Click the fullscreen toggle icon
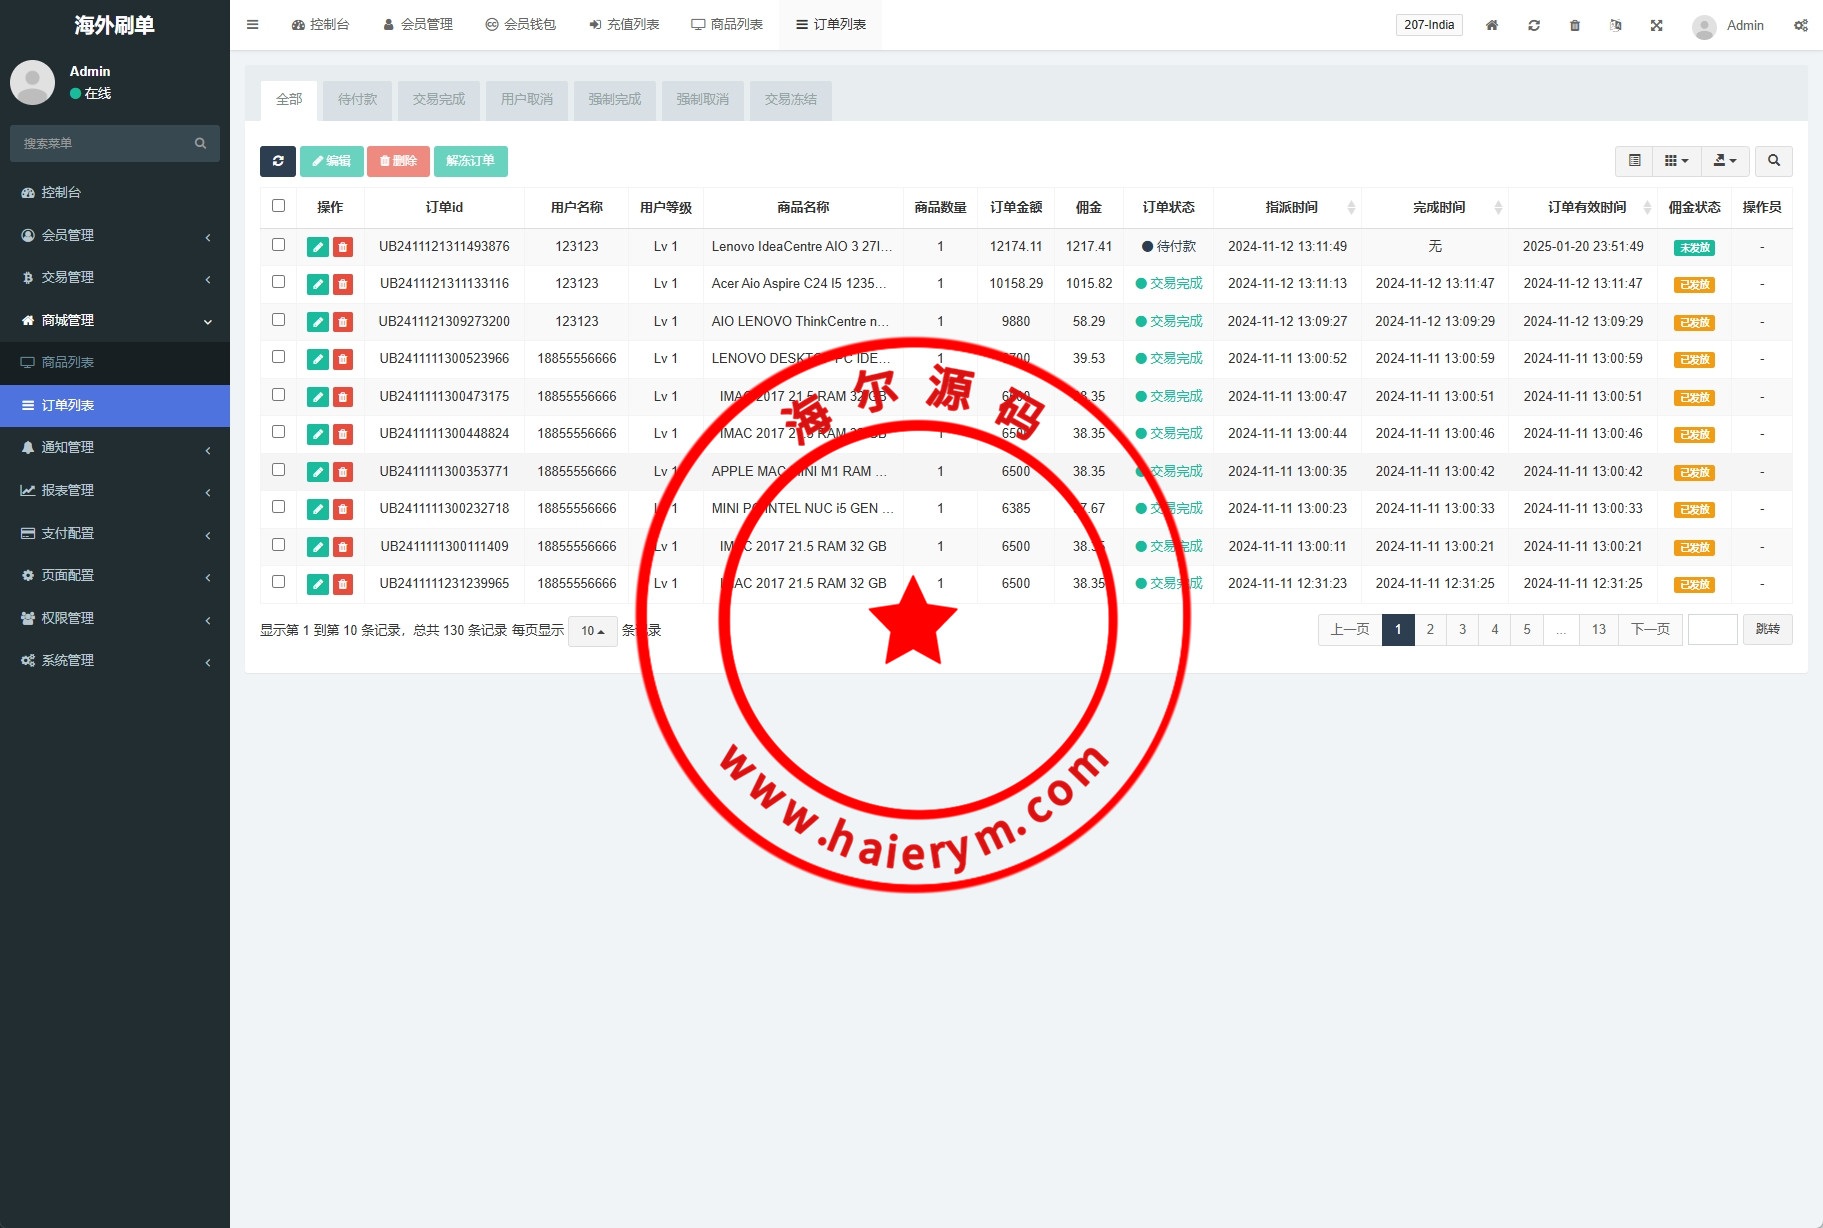 [1656, 25]
